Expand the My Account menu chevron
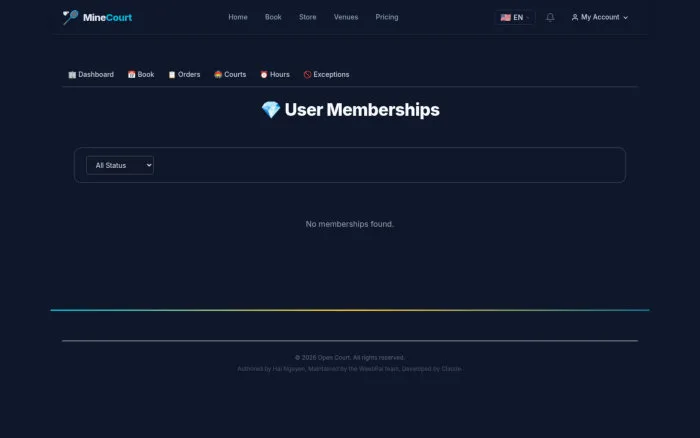The width and height of the screenshot is (700, 438). (x=625, y=18)
